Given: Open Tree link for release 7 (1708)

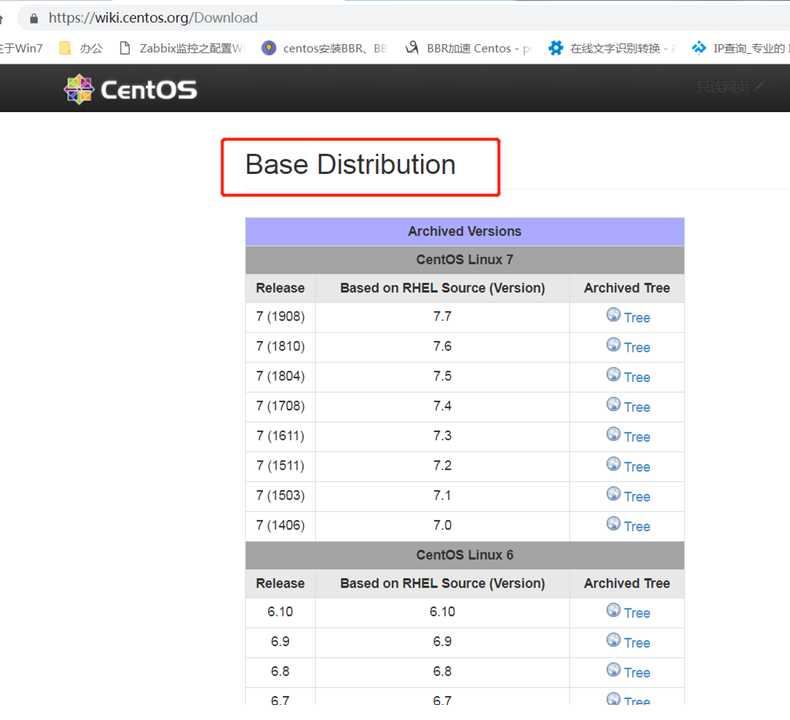Looking at the screenshot, I should tap(637, 407).
